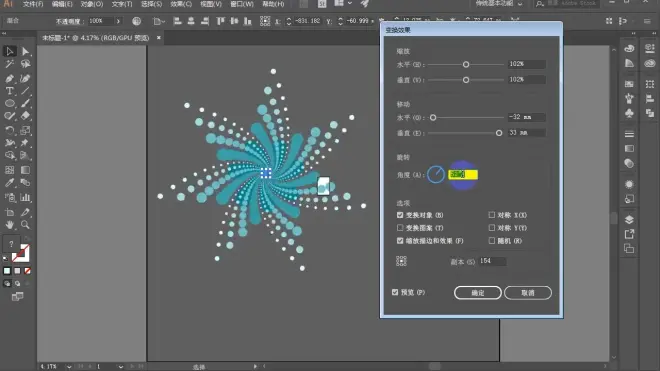Viewport: 660px width, 371px height.
Task: Select the Direct Selection tool
Action: (25, 51)
